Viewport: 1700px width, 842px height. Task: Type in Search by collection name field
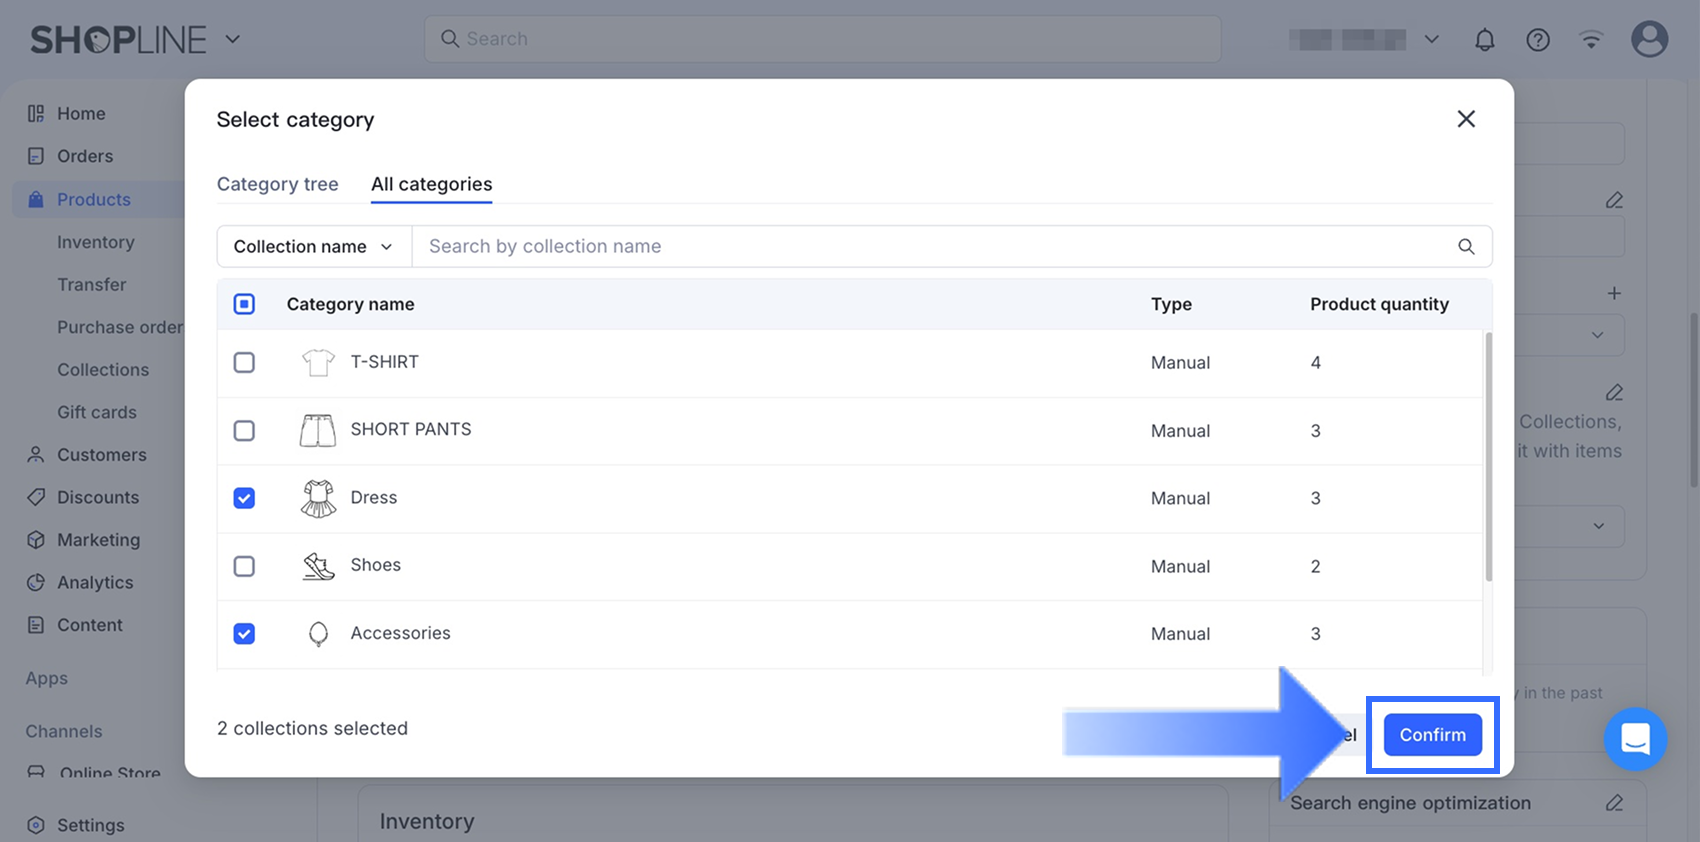[930, 247]
